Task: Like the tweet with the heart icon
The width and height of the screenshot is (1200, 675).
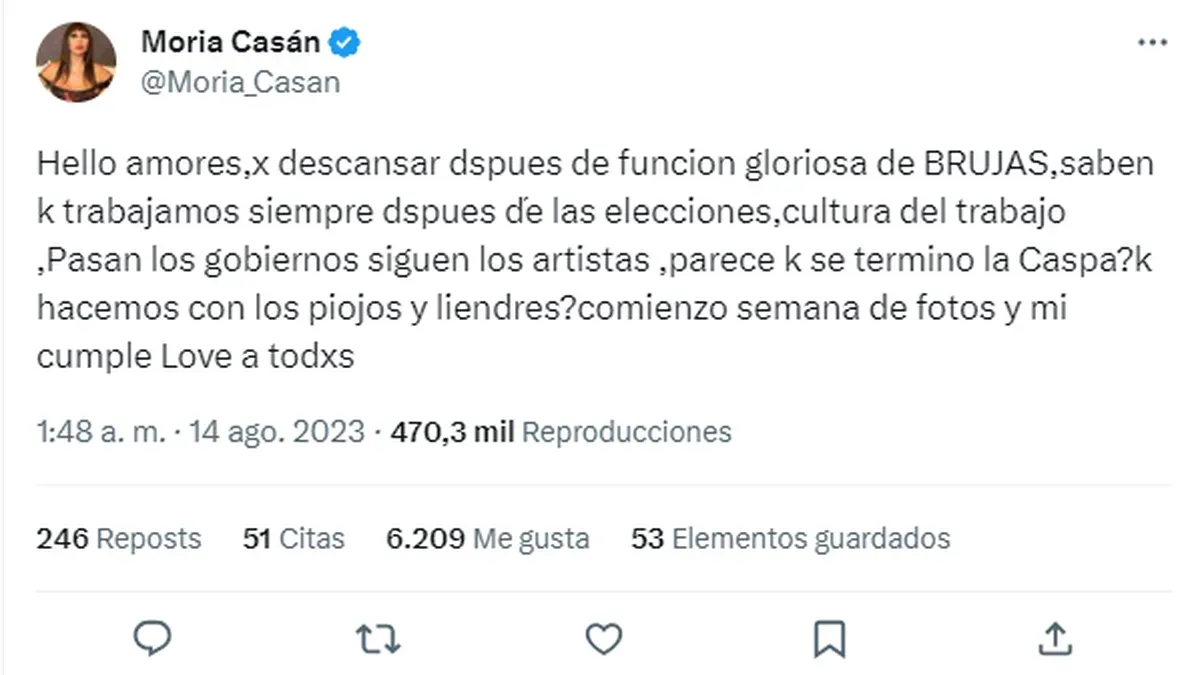Action: [x=601, y=637]
